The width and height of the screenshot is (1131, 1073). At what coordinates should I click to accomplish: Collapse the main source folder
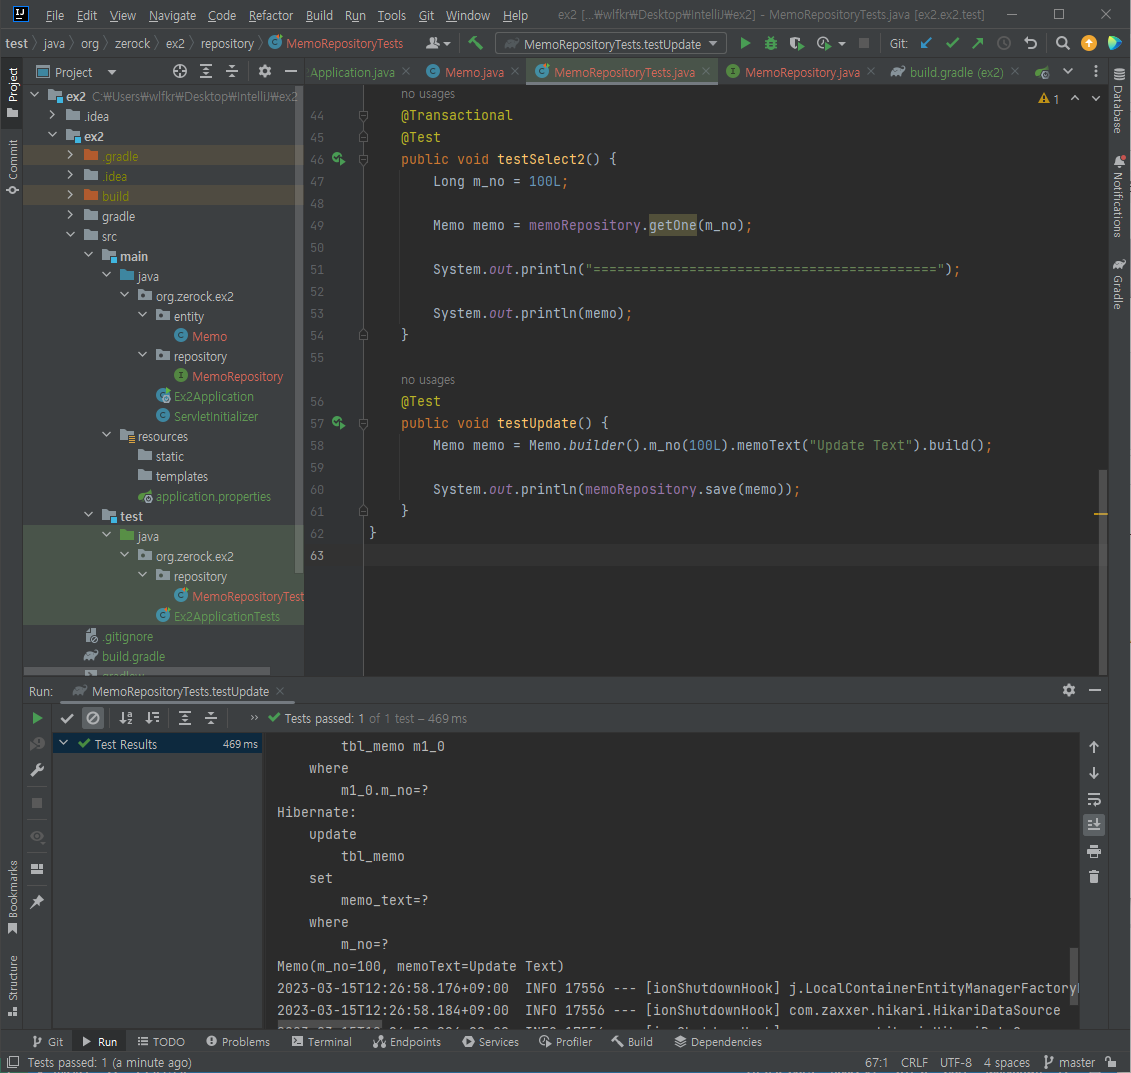[88, 256]
